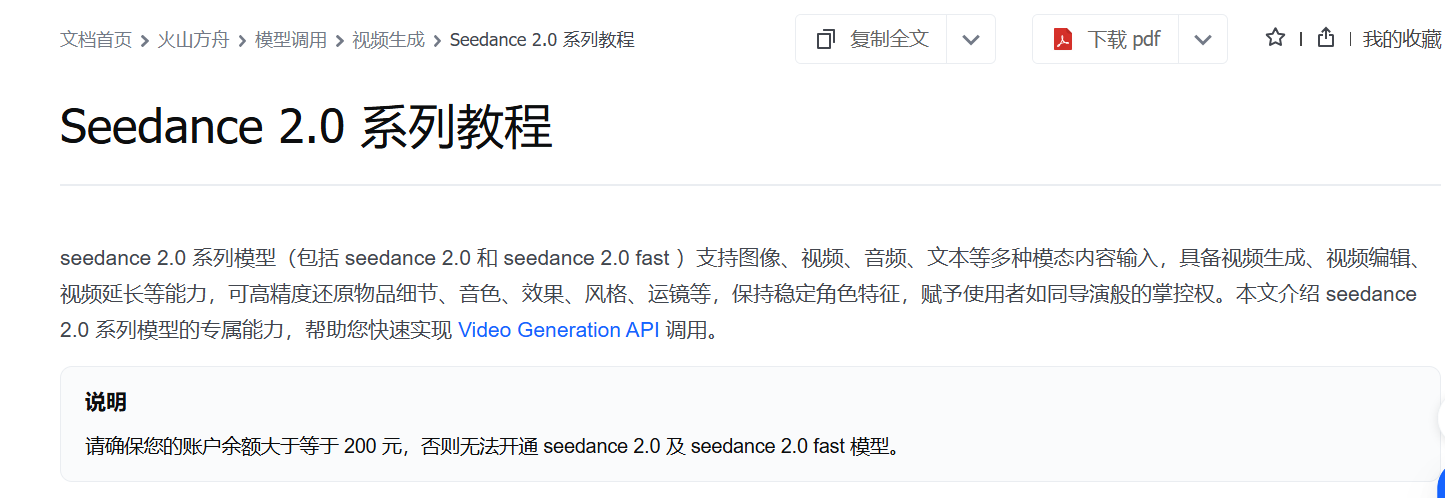
Task: Select the 视频生成 breadcrumb link
Action: (388, 40)
